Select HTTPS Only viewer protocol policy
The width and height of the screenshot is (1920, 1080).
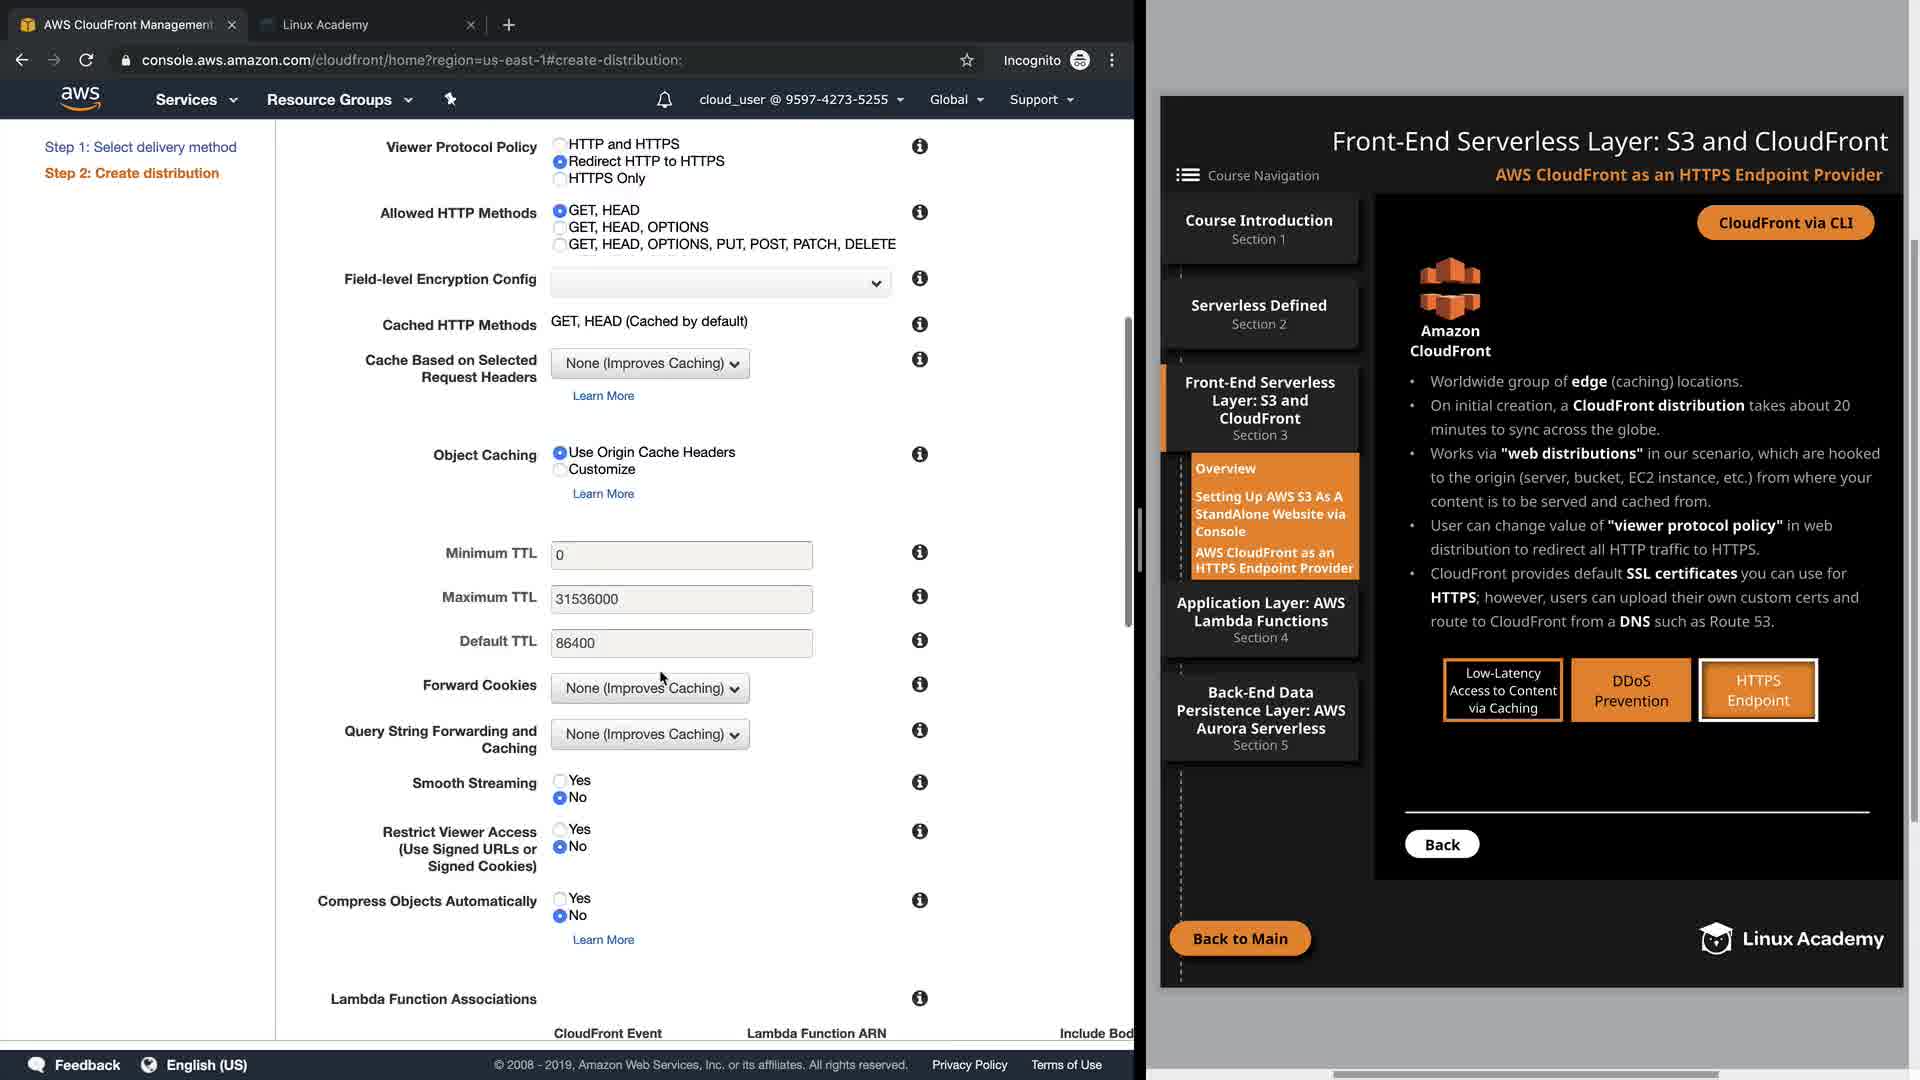coord(560,179)
